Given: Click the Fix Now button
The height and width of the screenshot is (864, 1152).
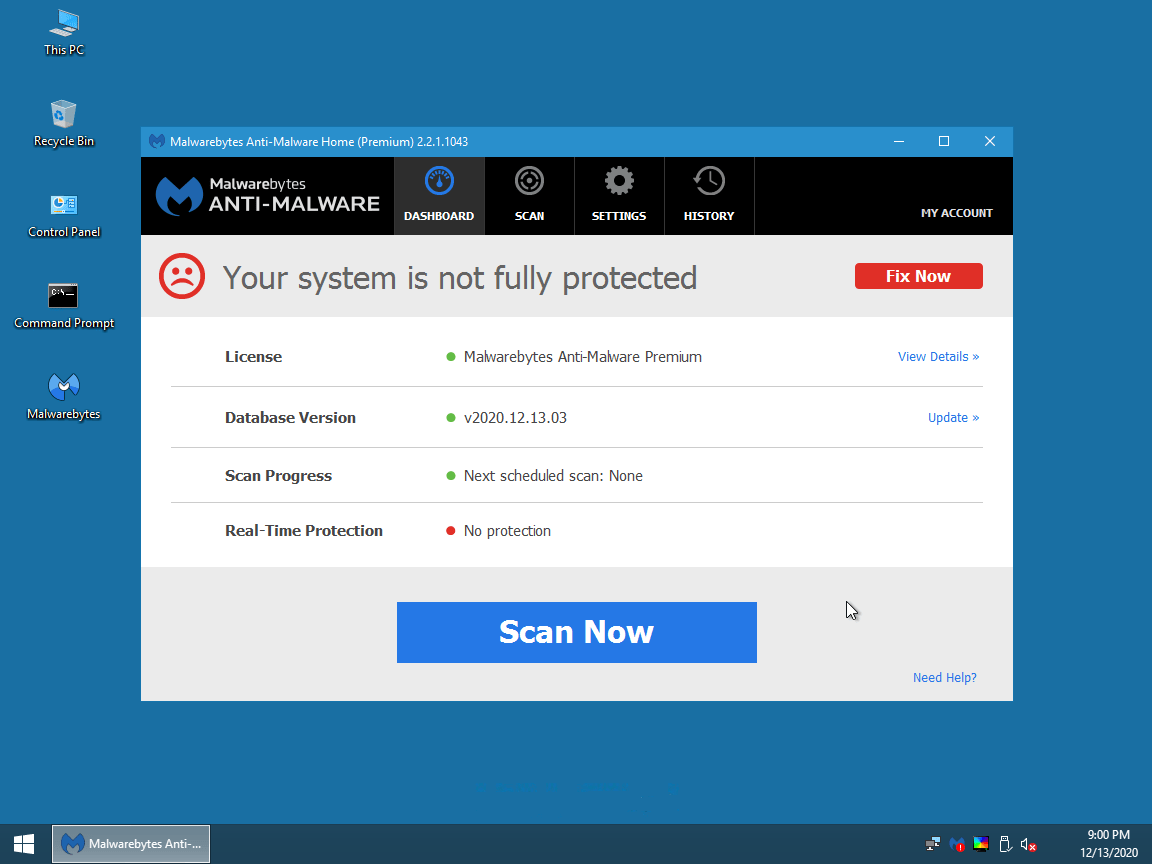Looking at the screenshot, I should pos(918,276).
